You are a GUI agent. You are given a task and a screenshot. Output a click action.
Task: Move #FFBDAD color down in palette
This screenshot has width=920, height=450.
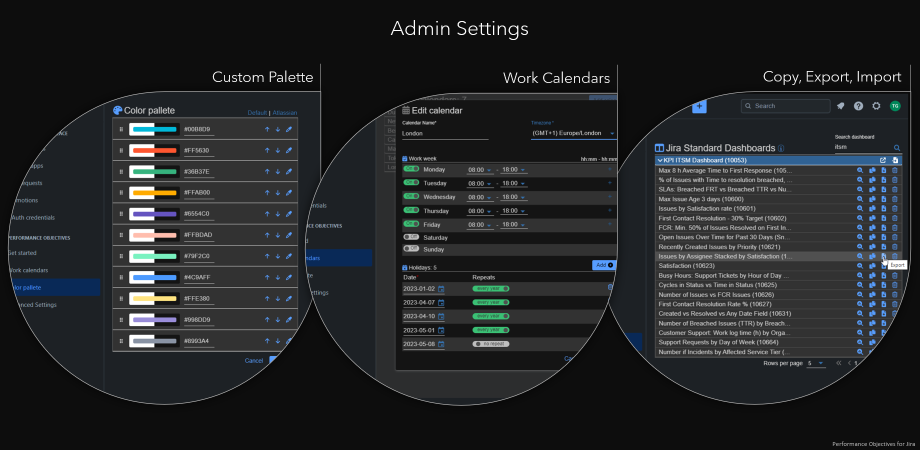278,235
